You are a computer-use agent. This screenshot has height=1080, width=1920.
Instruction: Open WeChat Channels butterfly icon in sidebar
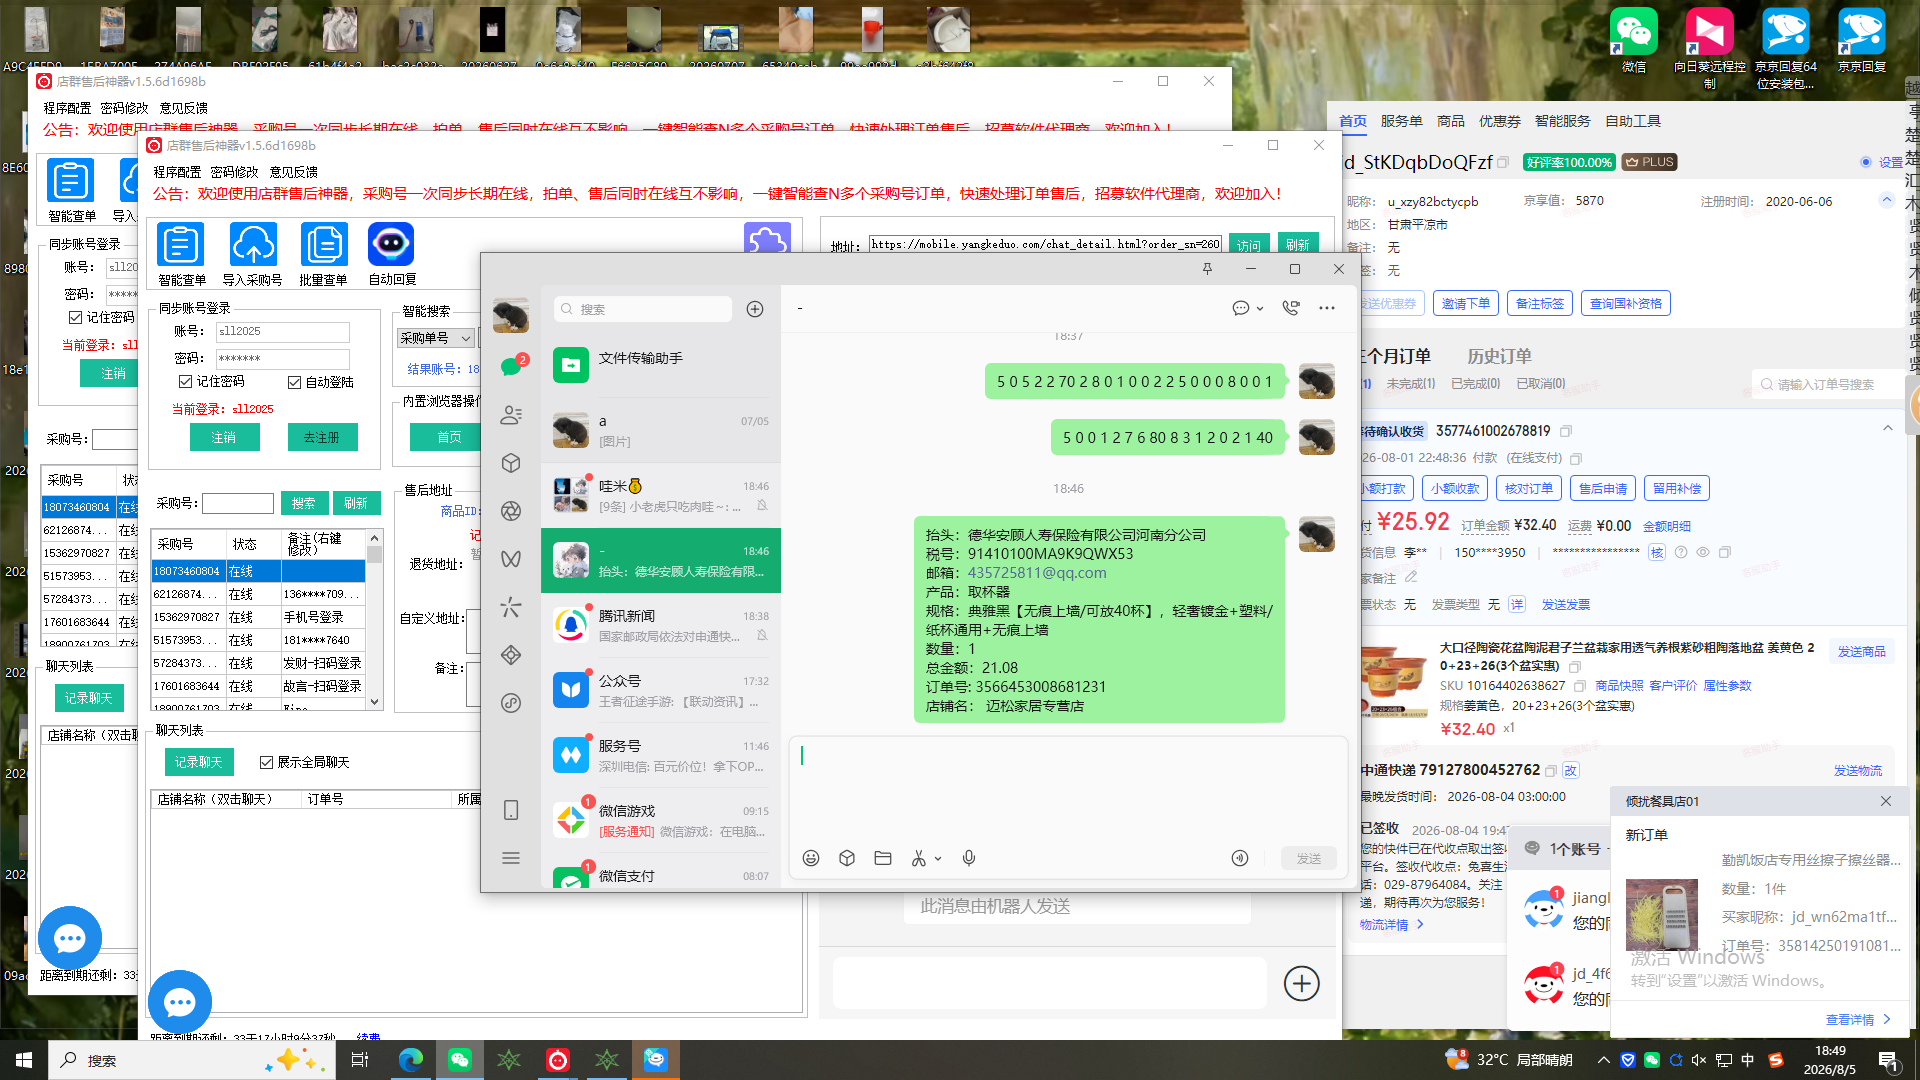coord(511,559)
